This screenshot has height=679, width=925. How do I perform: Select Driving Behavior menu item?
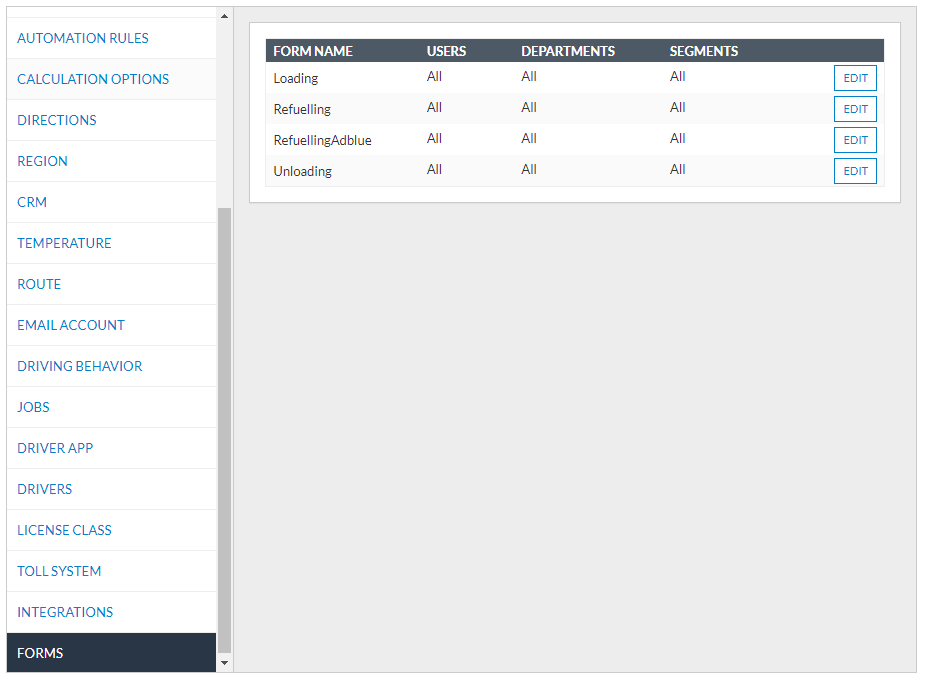coord(80,366)
